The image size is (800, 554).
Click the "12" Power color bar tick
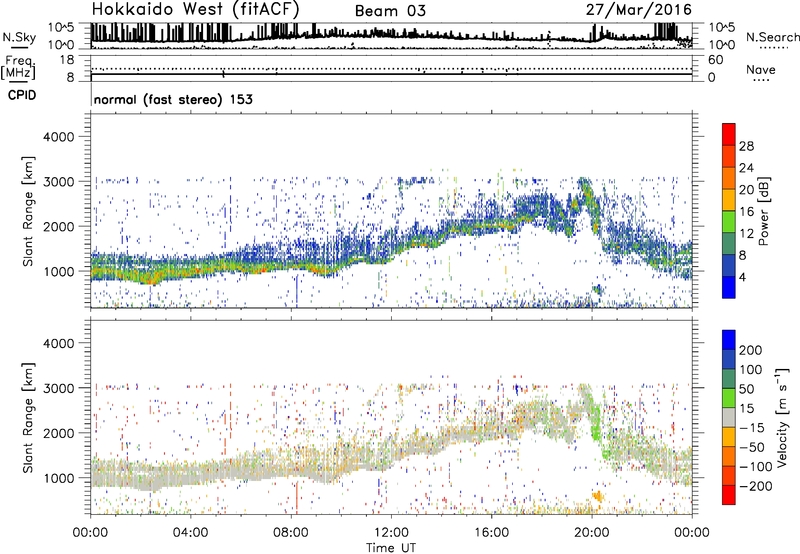pos(746,234)
